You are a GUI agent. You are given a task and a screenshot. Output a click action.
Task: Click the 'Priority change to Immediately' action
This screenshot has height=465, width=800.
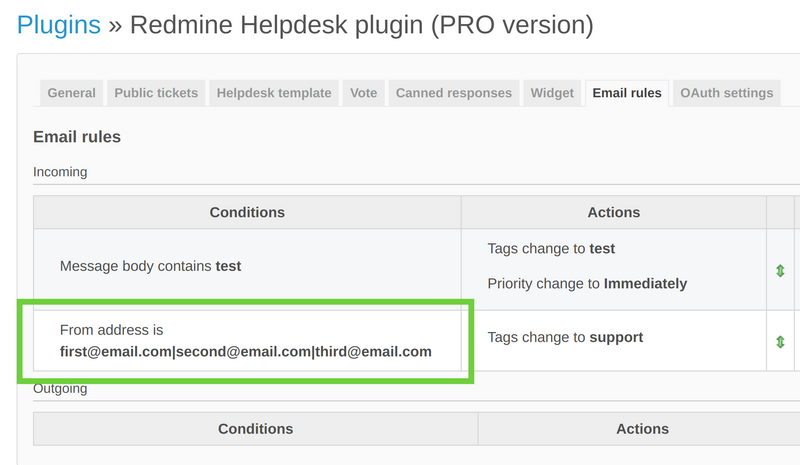[x=587, y=283]
